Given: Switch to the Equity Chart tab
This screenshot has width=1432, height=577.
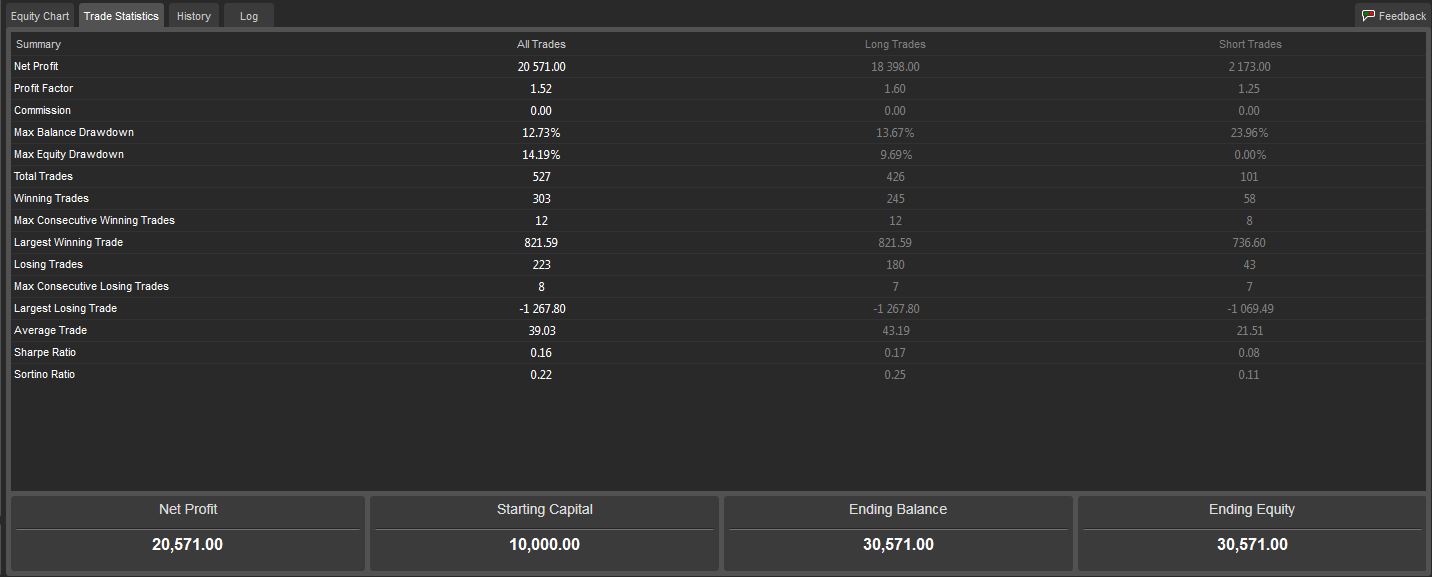Looking at the screenshot, I should click(x=40, y=16).
